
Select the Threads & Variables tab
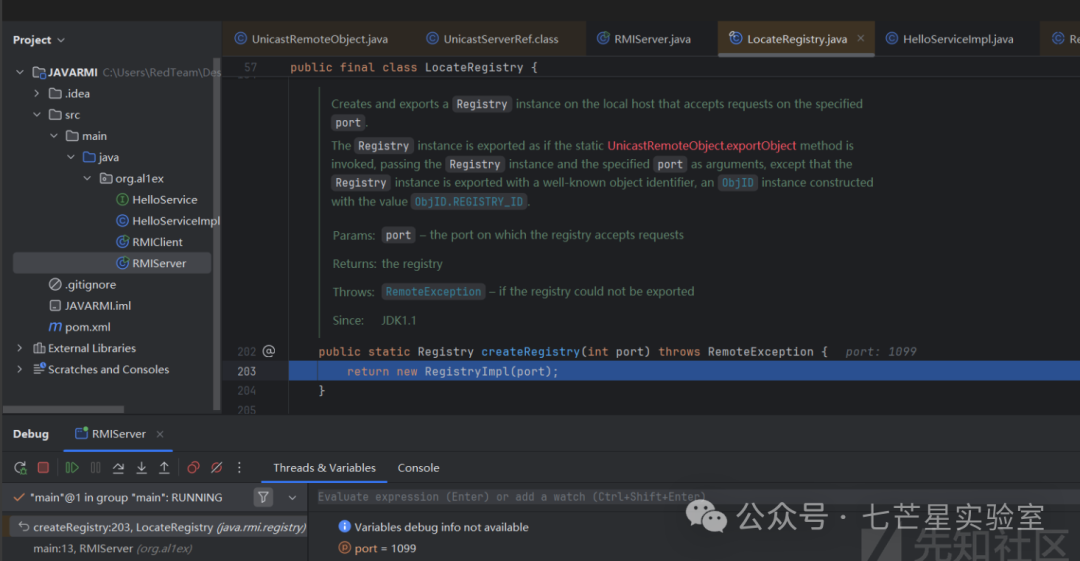pyautogui.click(x=324, y=467)
